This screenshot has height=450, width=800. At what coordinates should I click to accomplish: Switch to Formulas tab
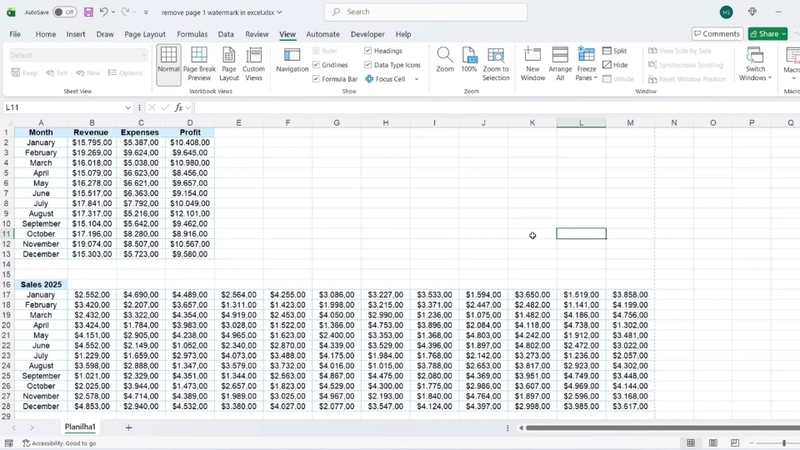pos(192,34)
